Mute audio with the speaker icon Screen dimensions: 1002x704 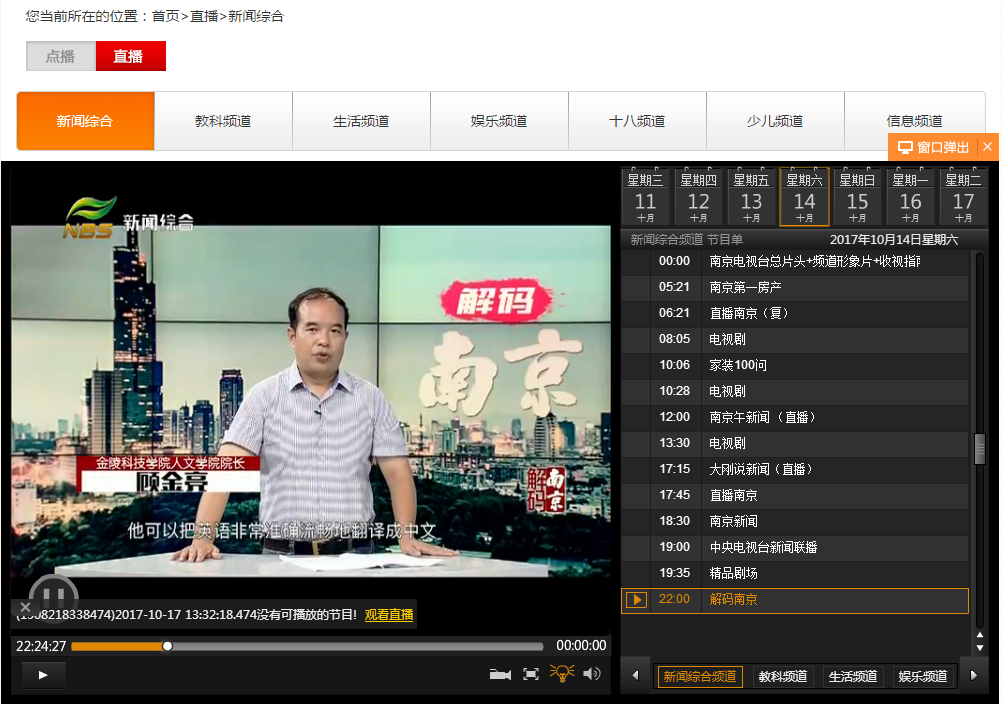tap(592, 675)
